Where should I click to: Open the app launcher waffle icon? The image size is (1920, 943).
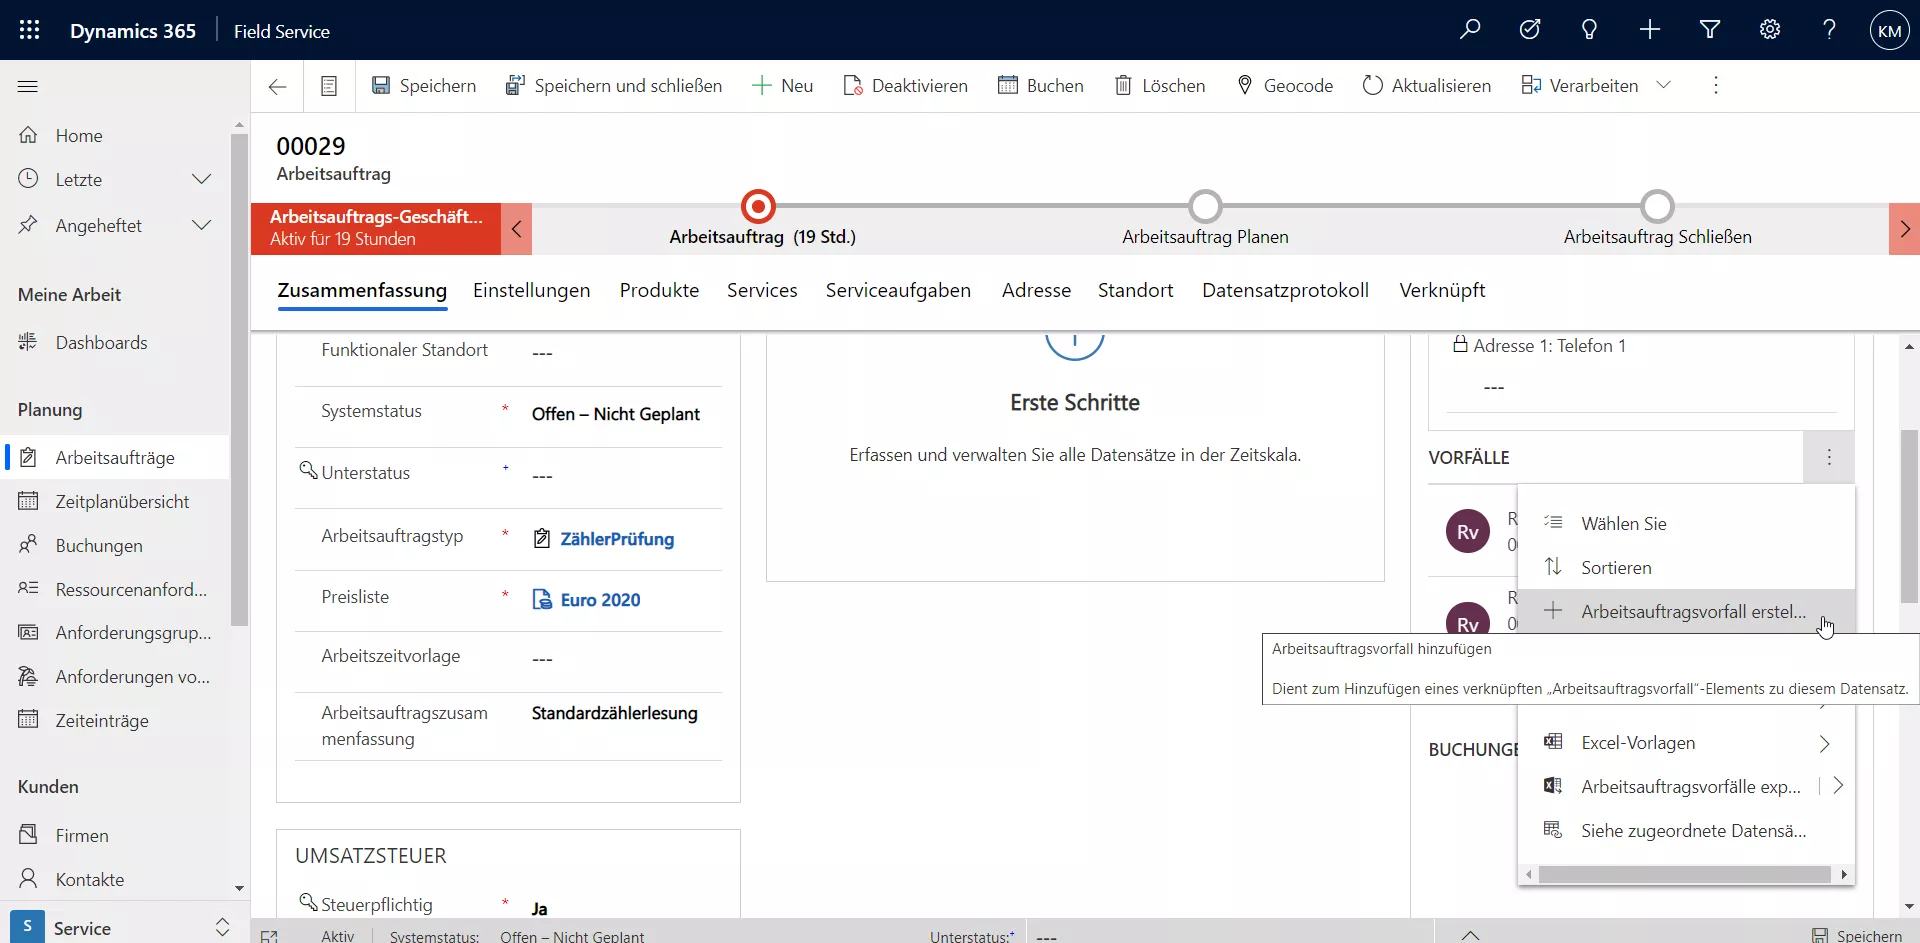click(x=29, y=30)
